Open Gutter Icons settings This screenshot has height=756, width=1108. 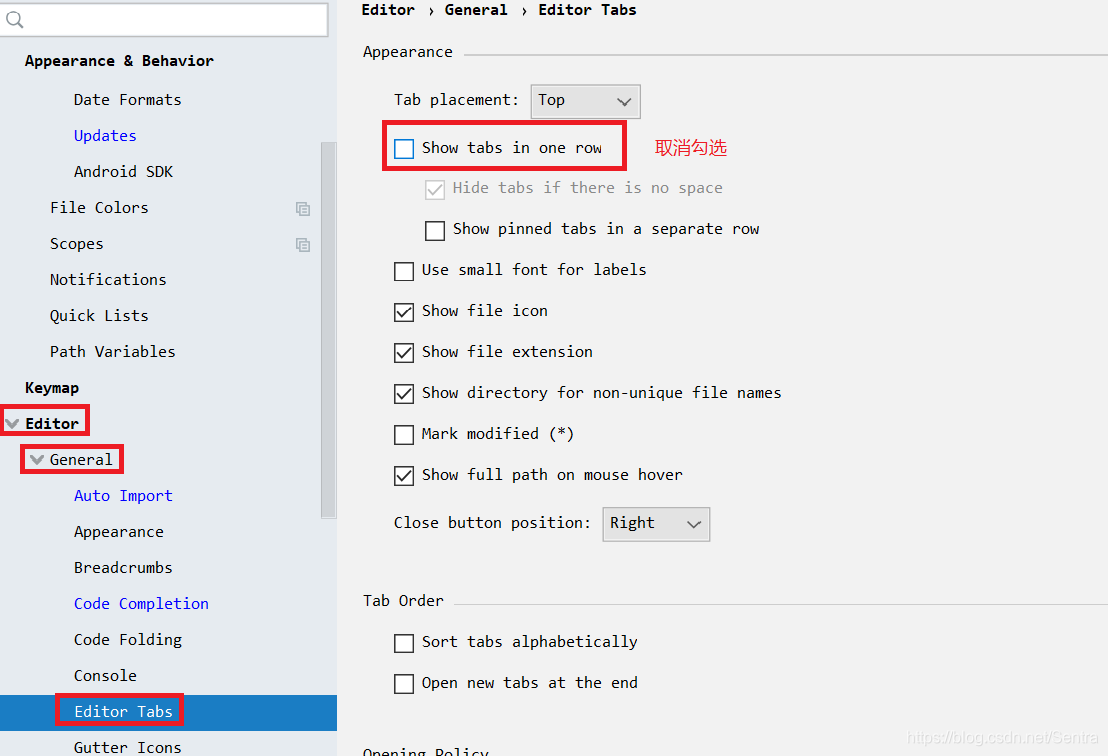(127, 748)
